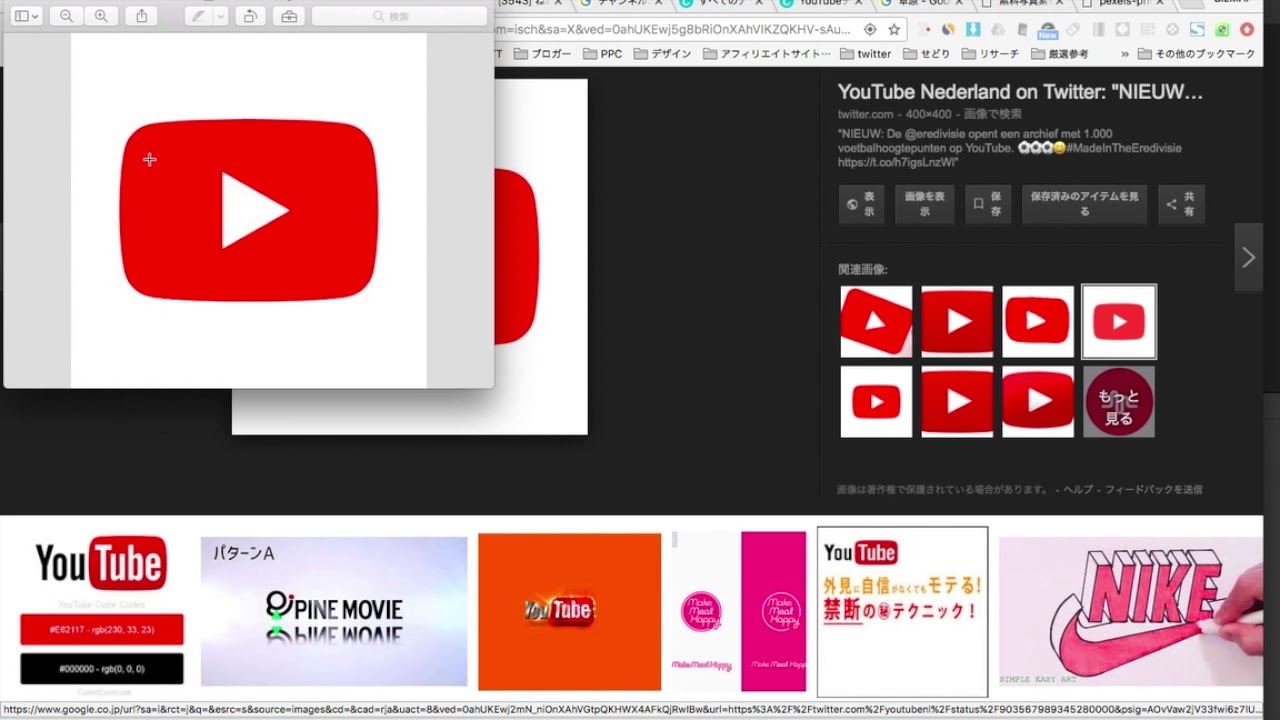Open selected white-bordered related thumbnail
Viewport: 1280px width, 720px height.
click(1119, 322)
